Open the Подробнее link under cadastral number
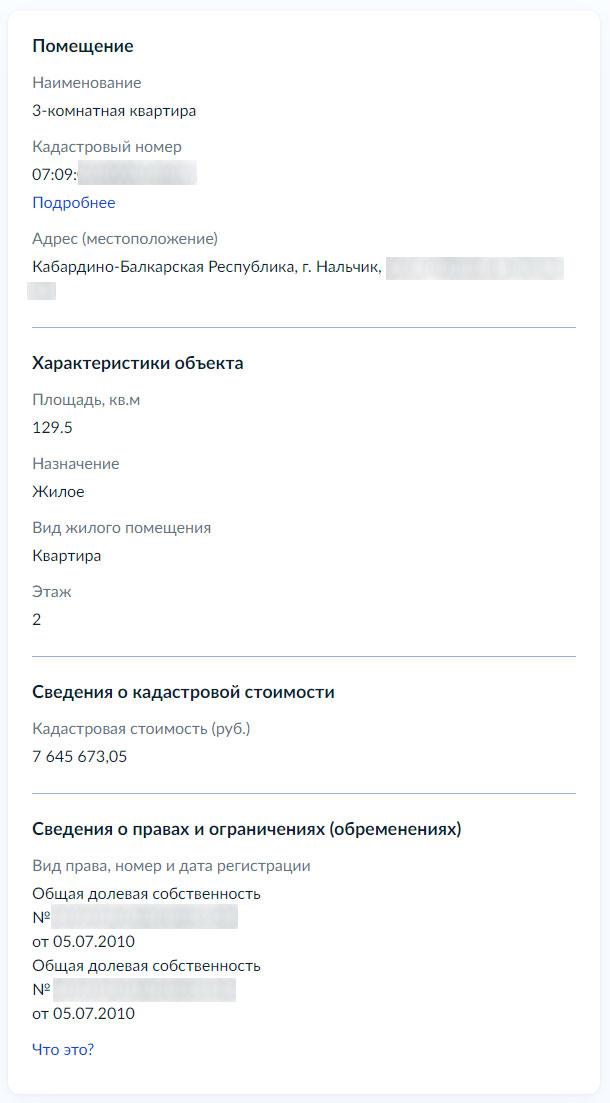Image resolution: width=610 pixels, height=1103 pixels. pyautogui.click(x=74, y=203)
